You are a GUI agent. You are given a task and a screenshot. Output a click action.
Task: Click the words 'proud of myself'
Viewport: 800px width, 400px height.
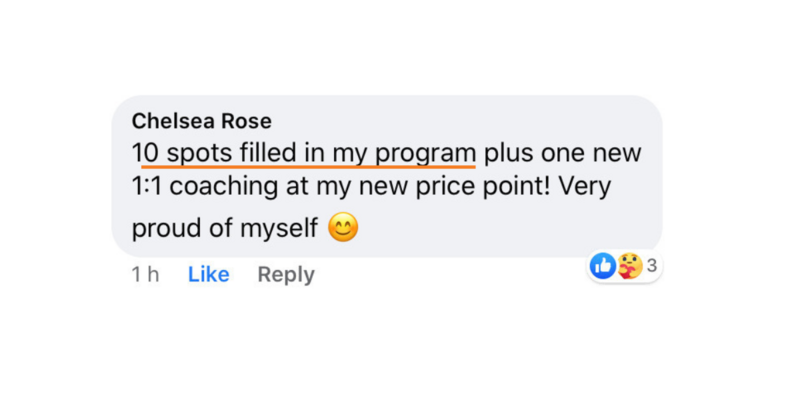(x=224, y=228)
